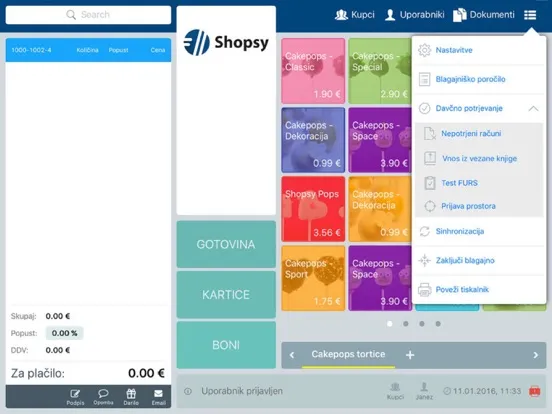This screenshot has height=414, width=552.
Task: Add a new category with plus
Action: [x=410, y=355]
